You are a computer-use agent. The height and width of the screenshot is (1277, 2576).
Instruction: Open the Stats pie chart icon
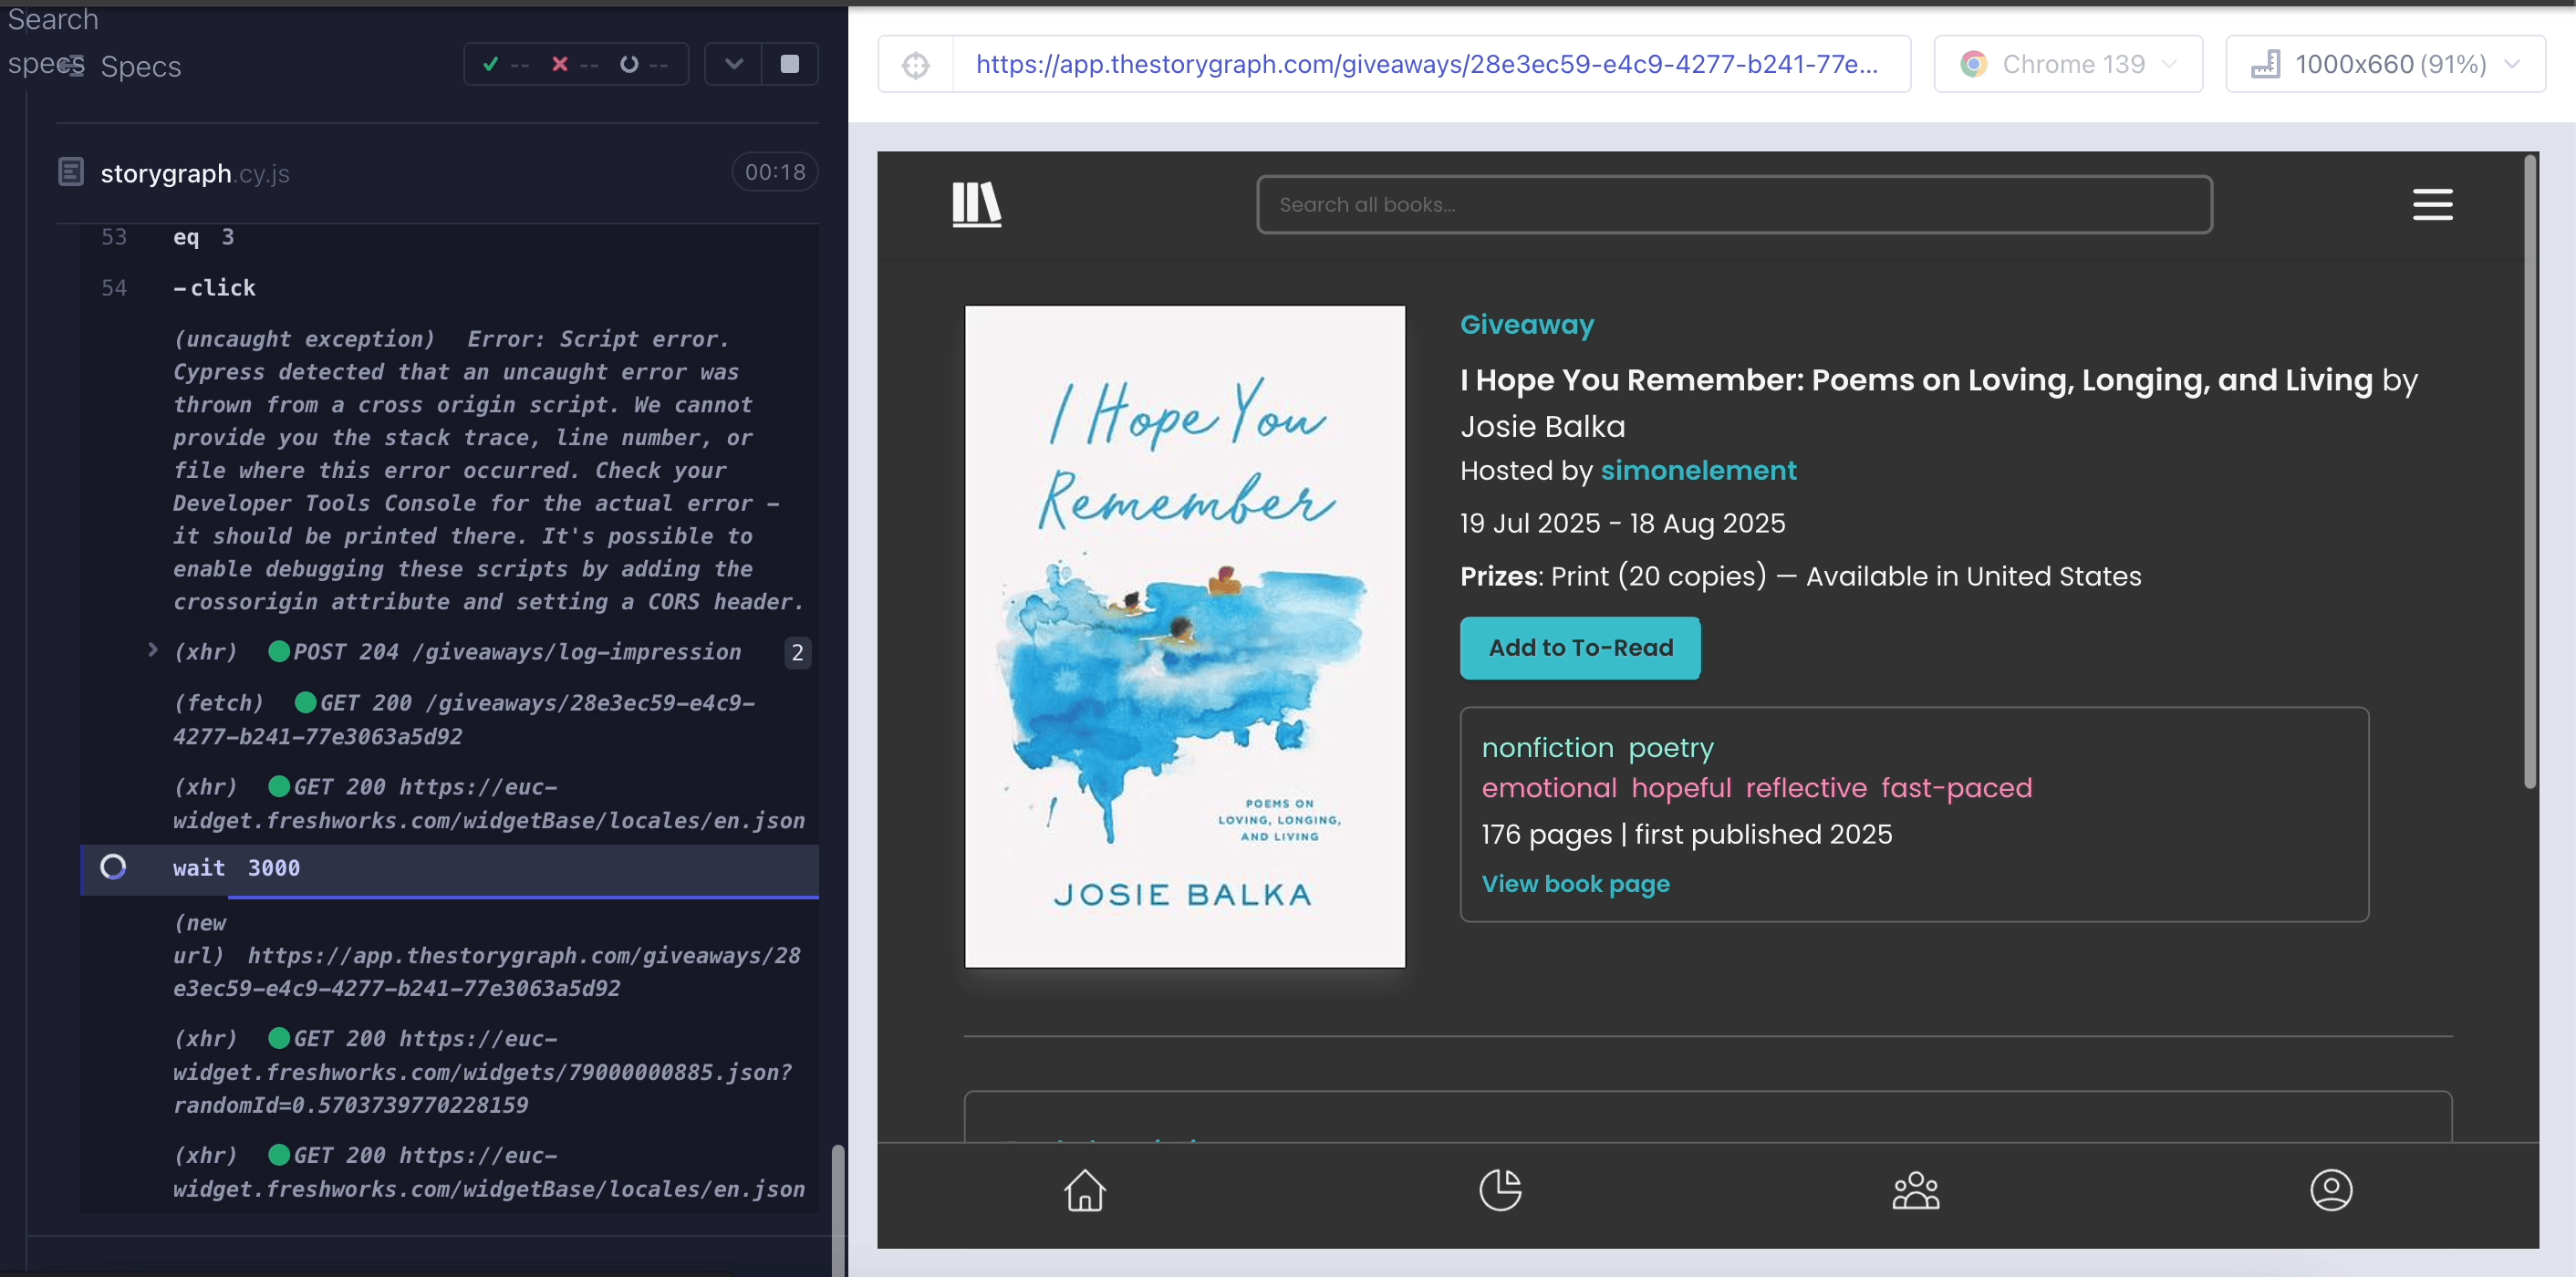tap(1500, 1190)
